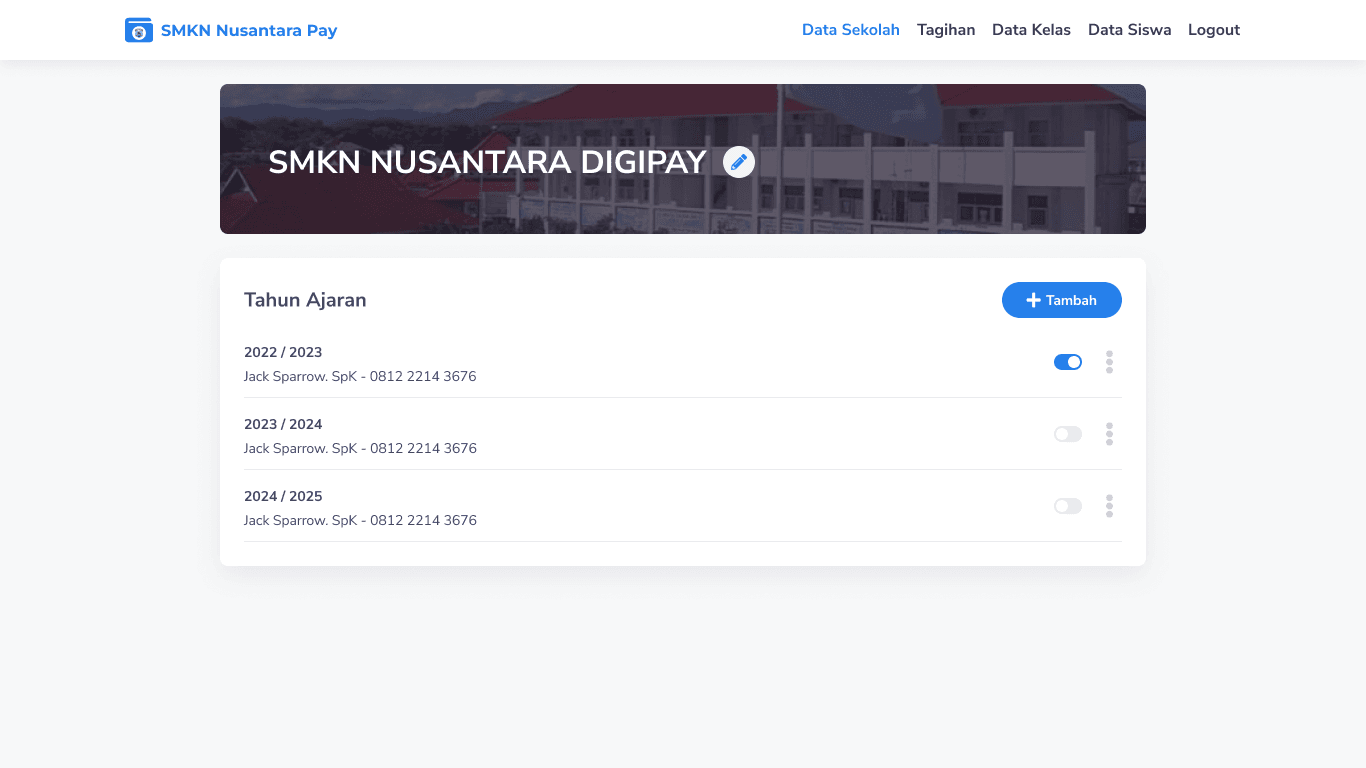Open the Data Sekolah nav item
Viewport: 1366px width, 768px height.
[851, 30]
